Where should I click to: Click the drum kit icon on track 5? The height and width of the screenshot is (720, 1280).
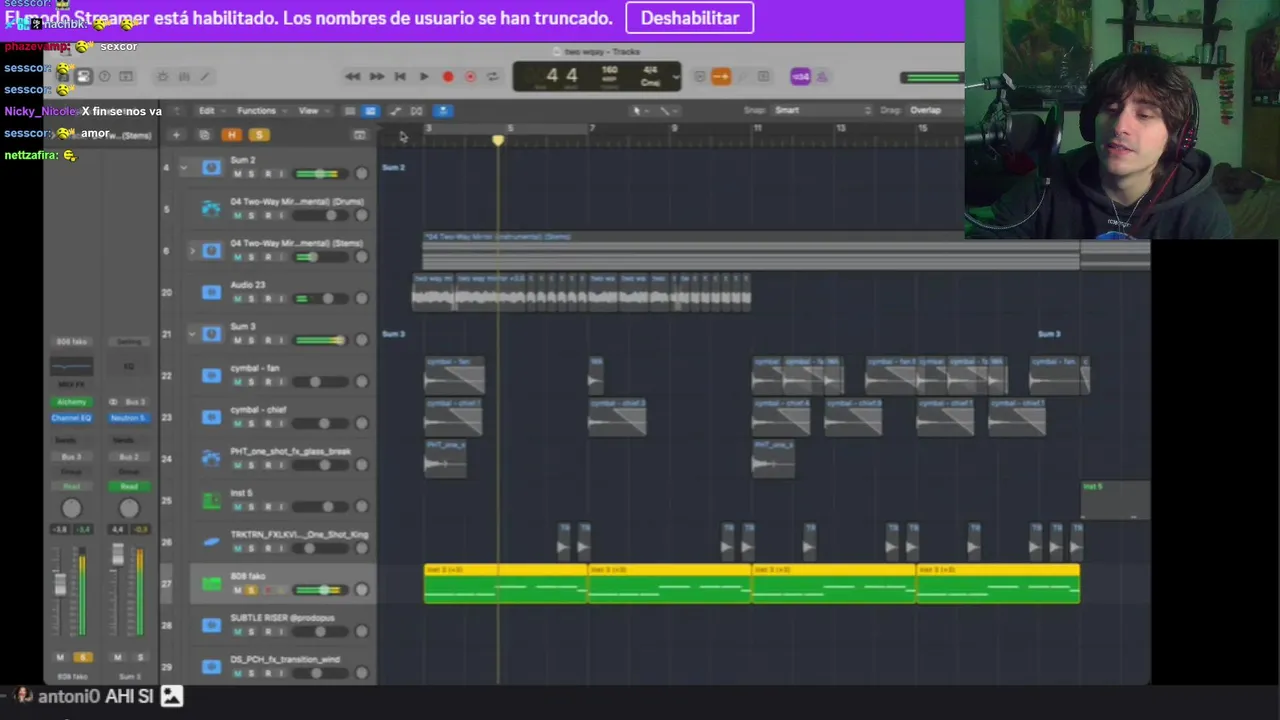[x=211, y=209]
